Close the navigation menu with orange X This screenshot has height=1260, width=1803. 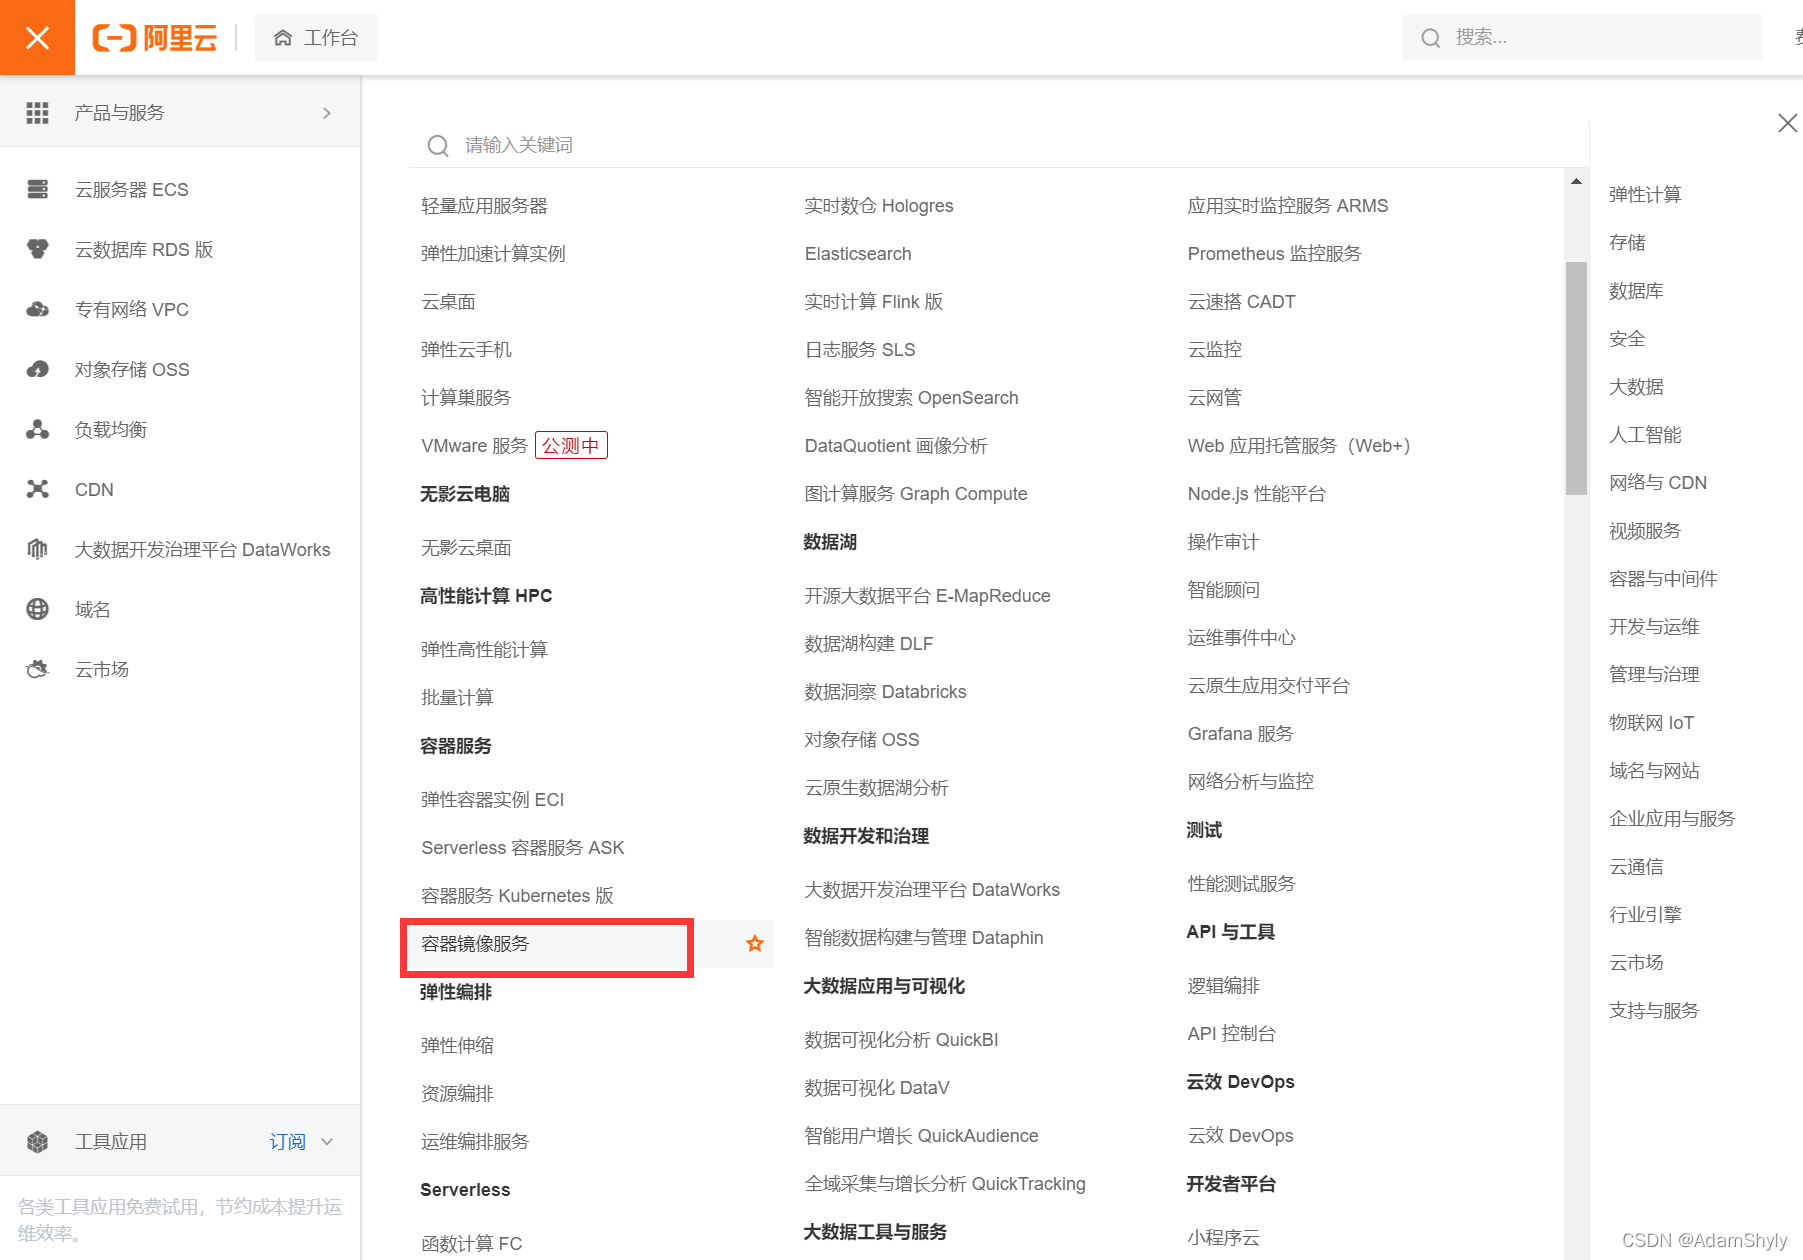tap(37, 38)
